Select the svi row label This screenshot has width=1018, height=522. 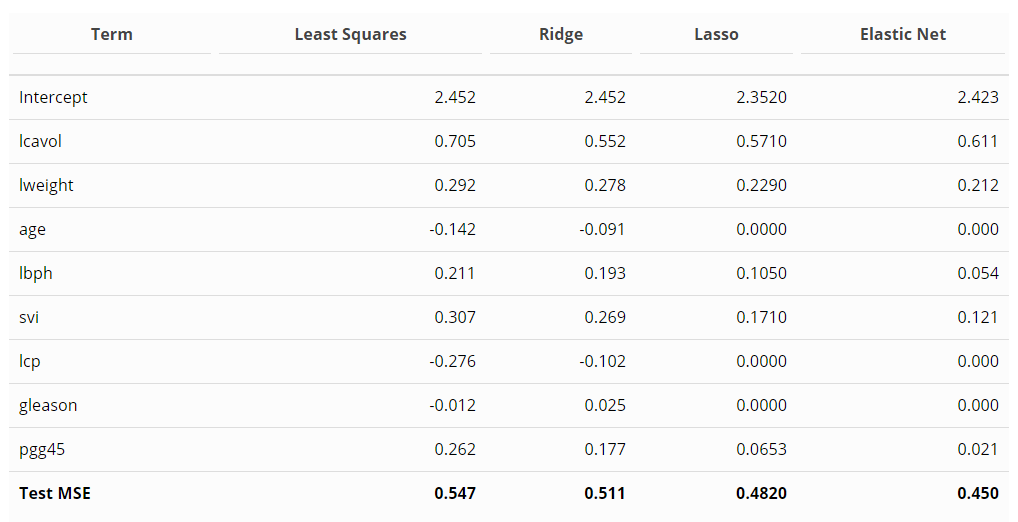[x=29, y=317]
